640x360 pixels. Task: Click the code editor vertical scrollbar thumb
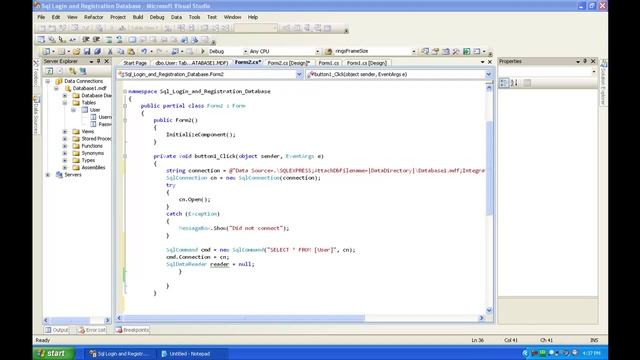point(489,168)
